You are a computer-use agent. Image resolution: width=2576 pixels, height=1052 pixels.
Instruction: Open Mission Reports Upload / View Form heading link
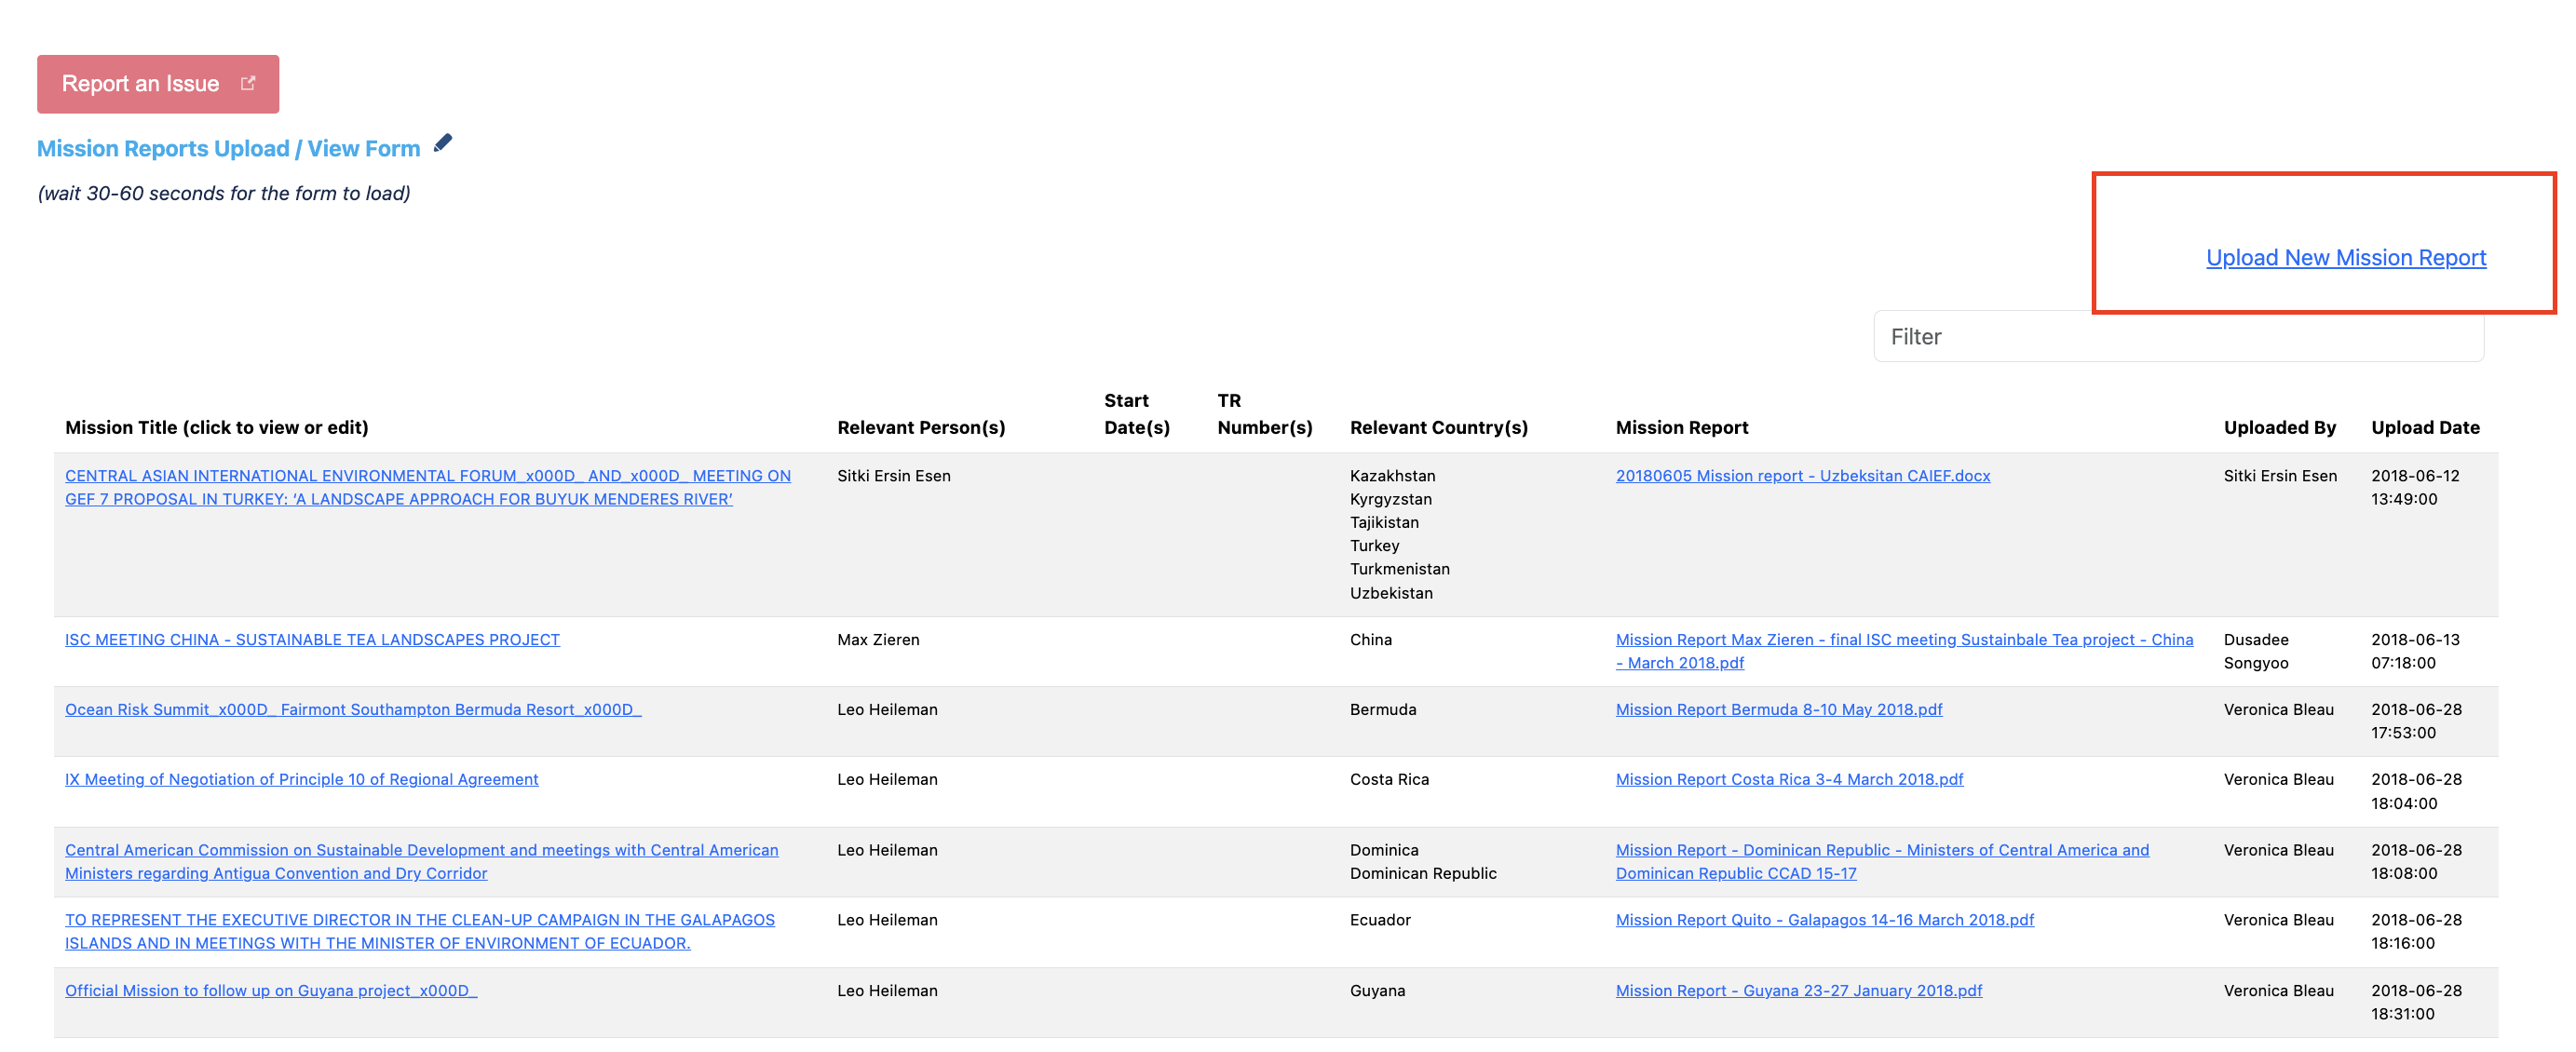pos(228,148)
